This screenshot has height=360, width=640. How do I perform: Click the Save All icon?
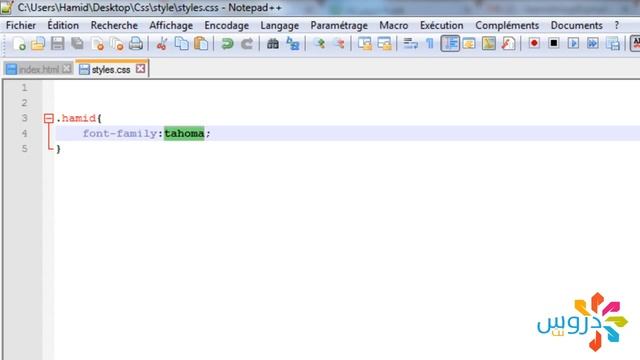pos(77,44)
